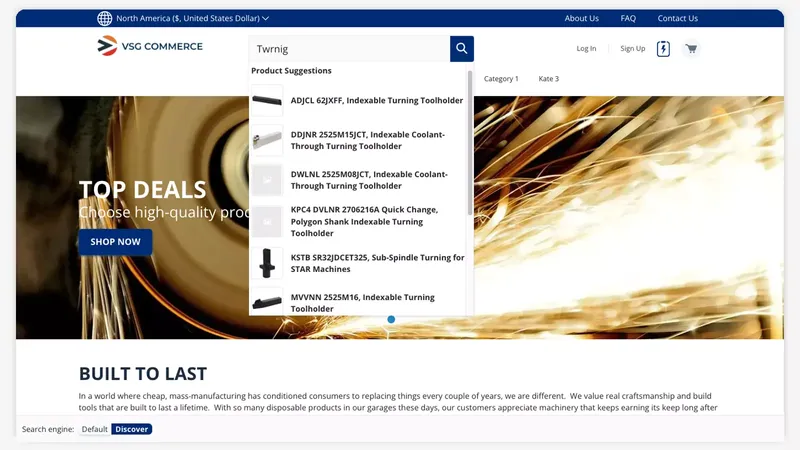Click the magnifying glass search button
Viewport: 800px width, 450px height.
pyautogui.click(x=461, y=49)
